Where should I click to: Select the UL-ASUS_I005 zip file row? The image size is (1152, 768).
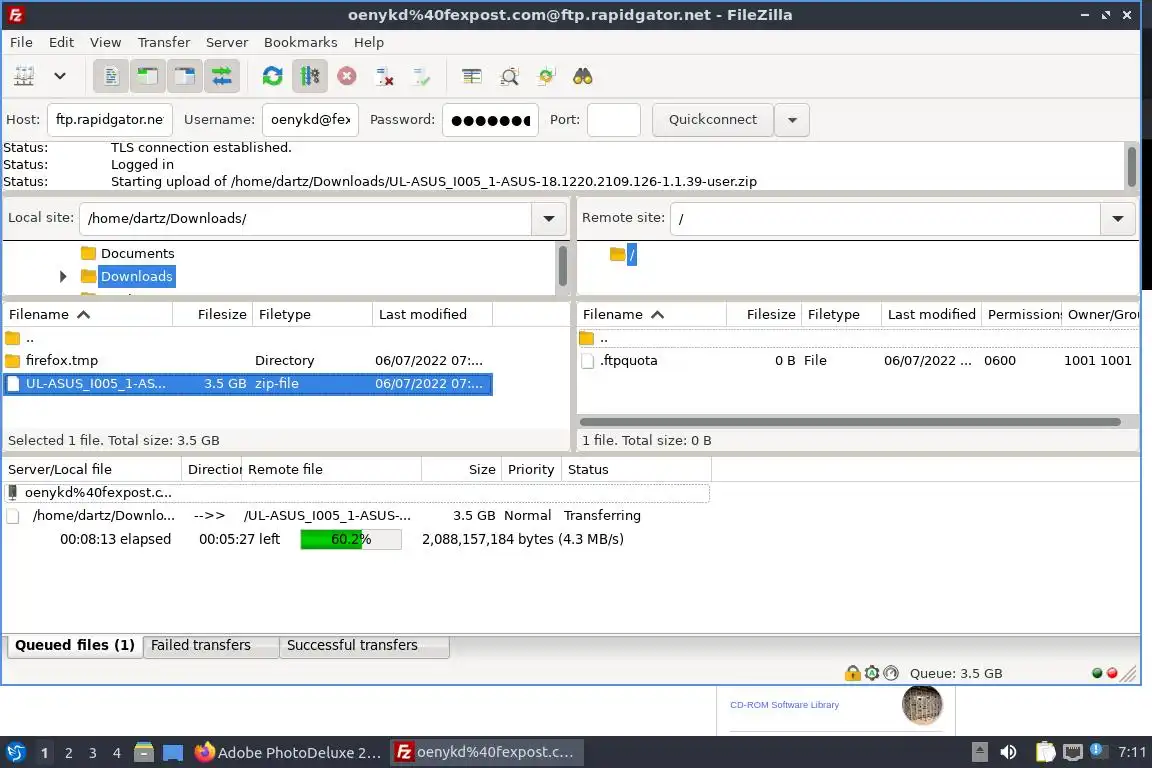(x=248, y=384)
